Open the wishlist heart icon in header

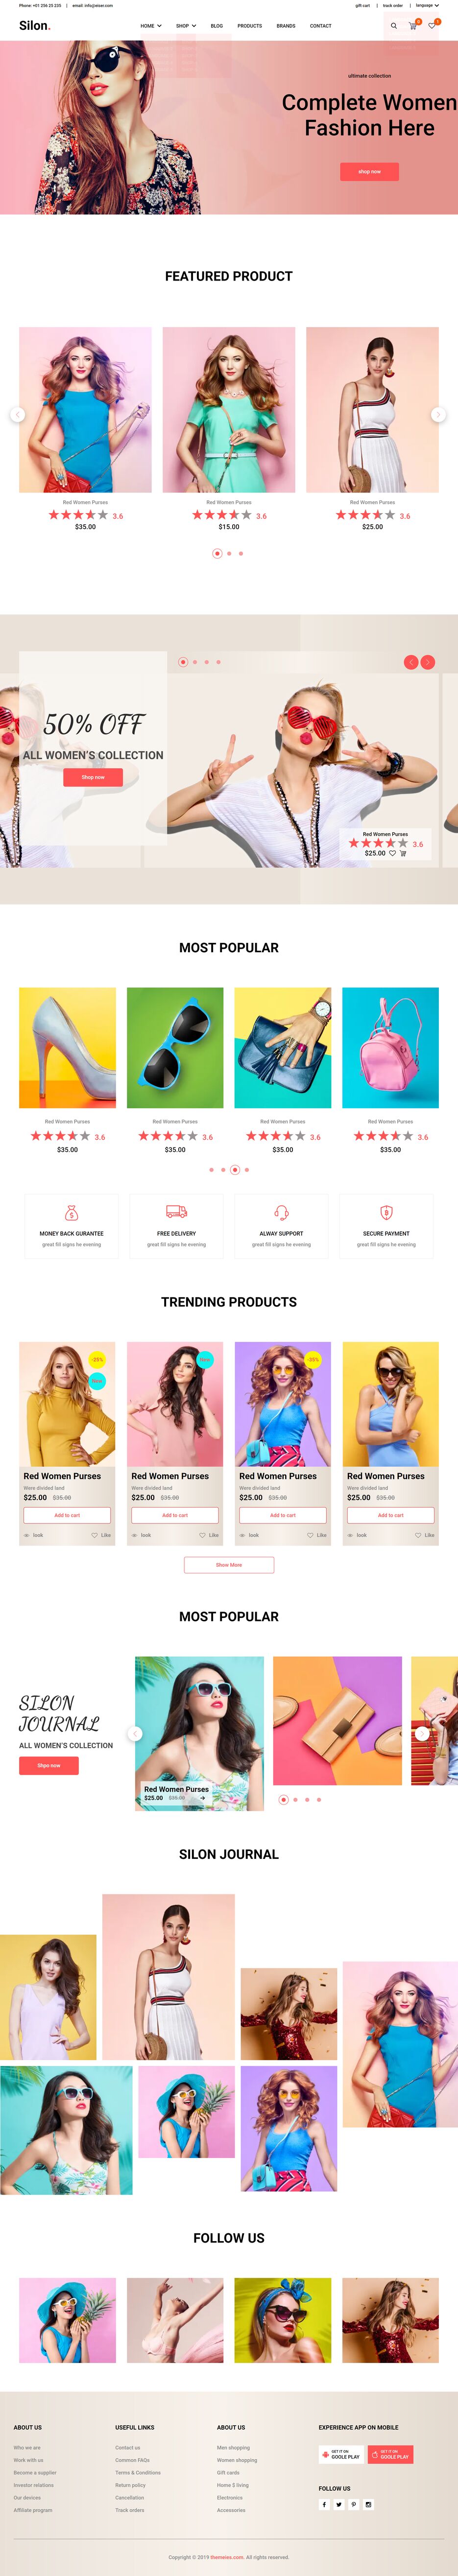432,25
